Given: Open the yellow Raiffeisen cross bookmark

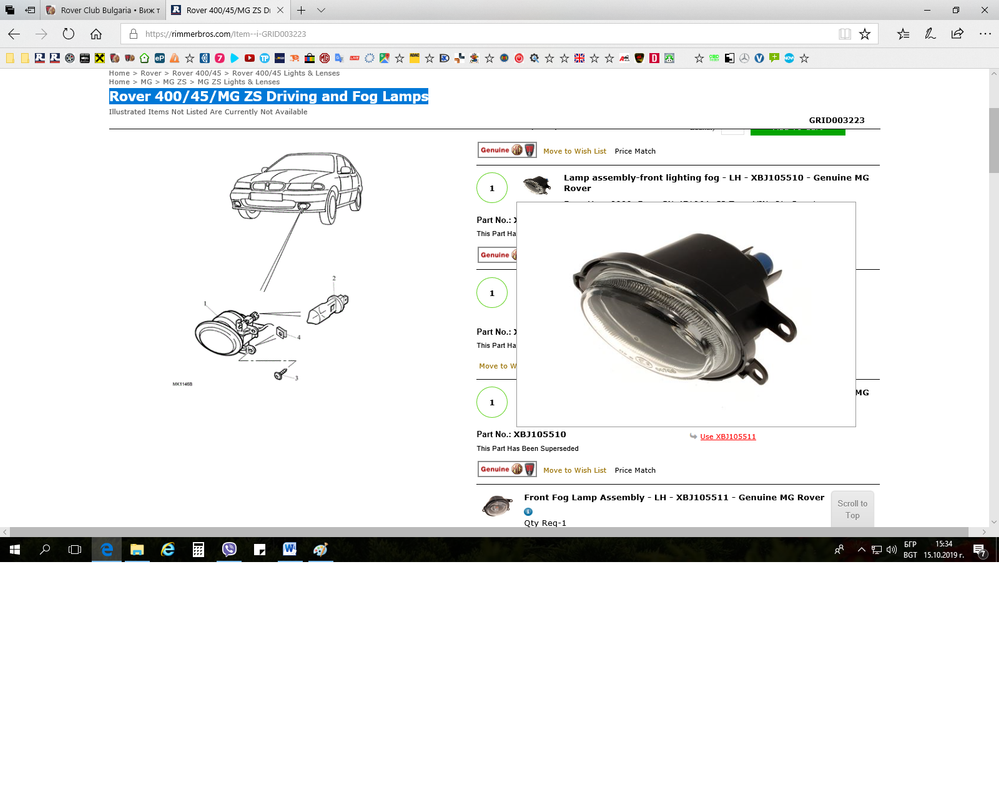Looking at the screenshot, I should 99,58.
